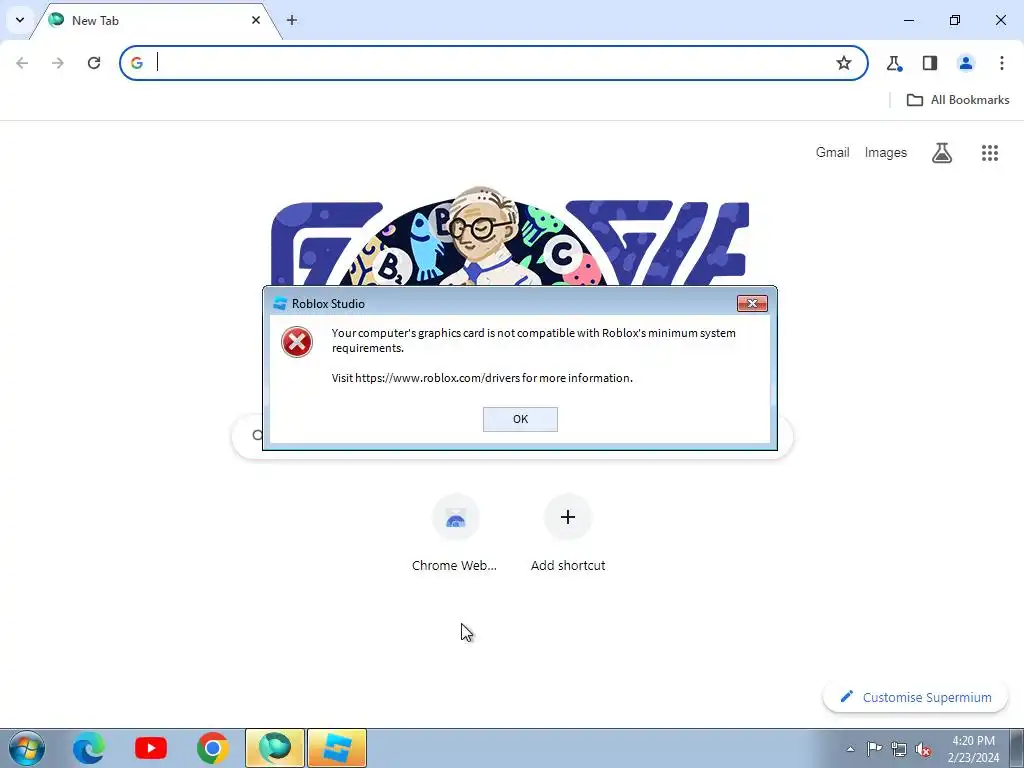Reload the current page
Viewport: 1024px width, 768px height.
(x=94, y=63)
